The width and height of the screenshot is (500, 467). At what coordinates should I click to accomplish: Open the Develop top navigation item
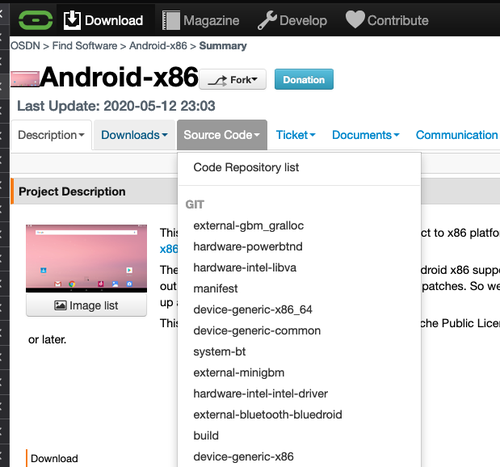pos(292,20)
